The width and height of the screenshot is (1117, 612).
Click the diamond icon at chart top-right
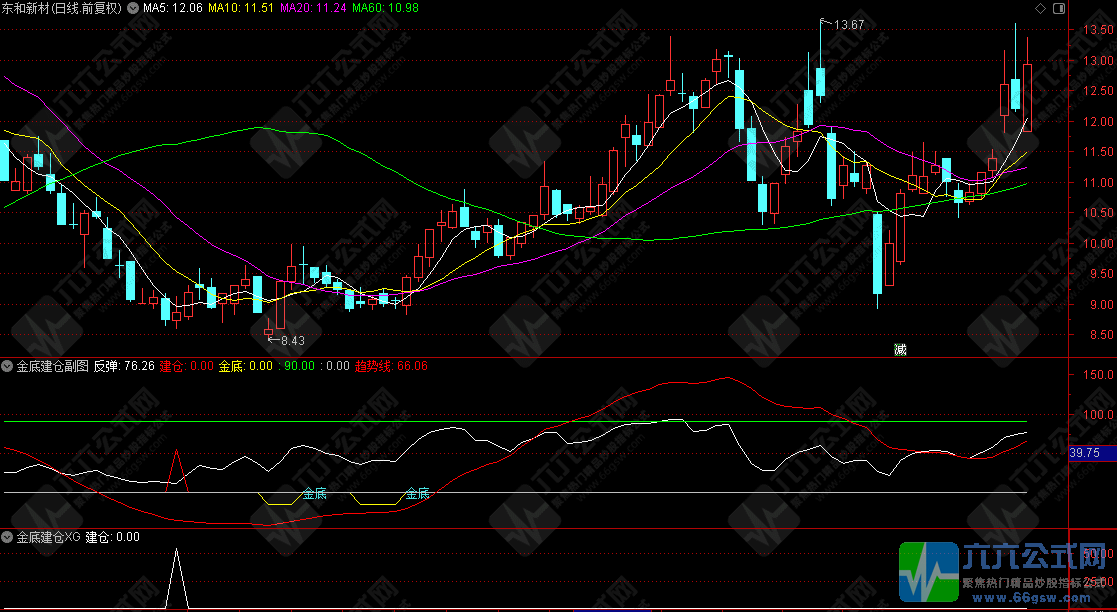[x=1040, y=8]
